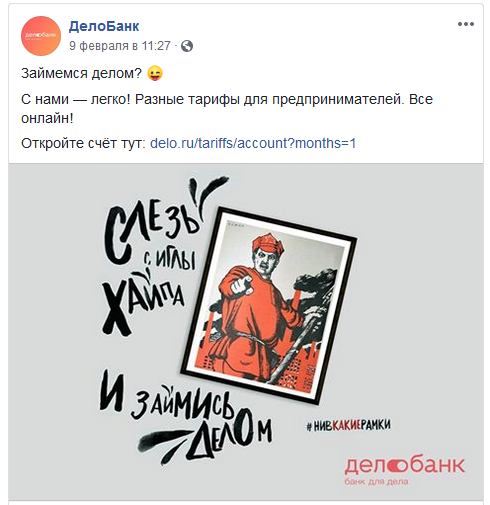The height and width of the screenshot is (505, 490).
Task: Click the 'банк для дела' tagline under the logo
Action: pos(376,481)
